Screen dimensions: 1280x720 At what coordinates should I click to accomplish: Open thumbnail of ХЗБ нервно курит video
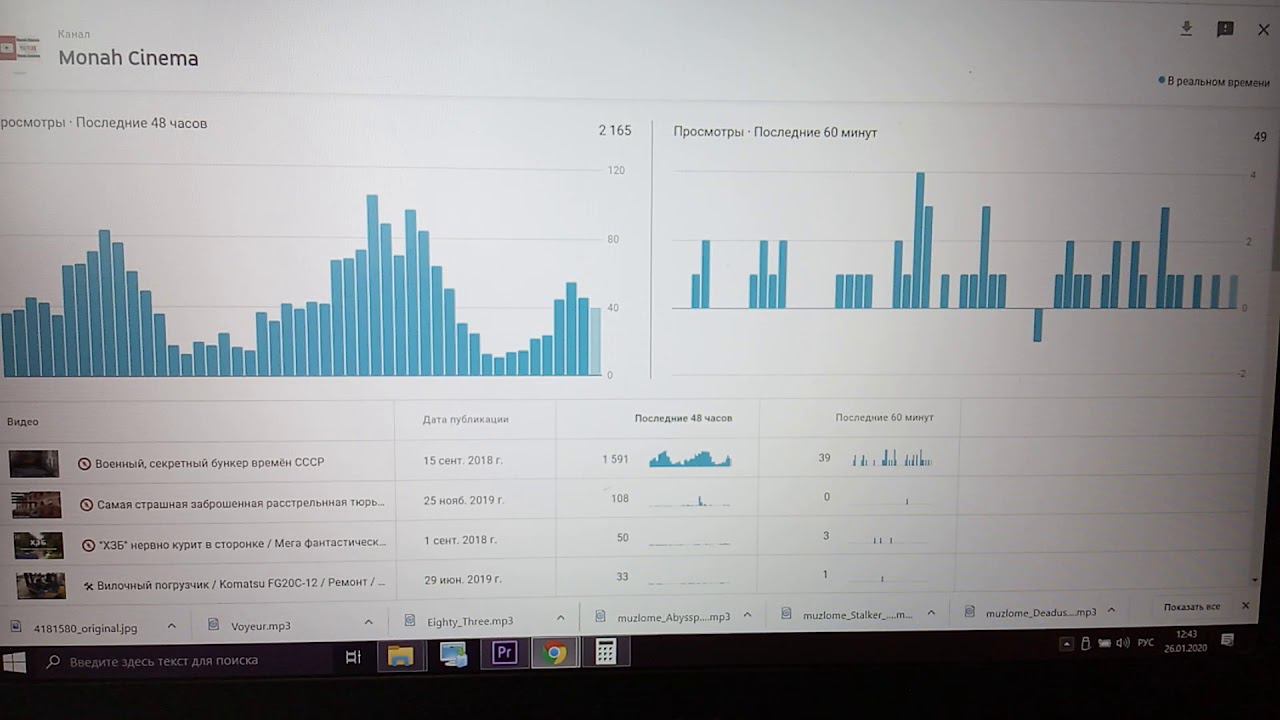pos(39,545)
